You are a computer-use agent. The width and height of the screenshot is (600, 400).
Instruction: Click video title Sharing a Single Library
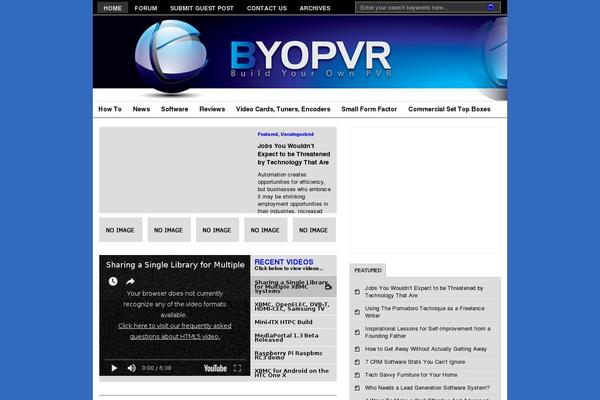point(175,265)
